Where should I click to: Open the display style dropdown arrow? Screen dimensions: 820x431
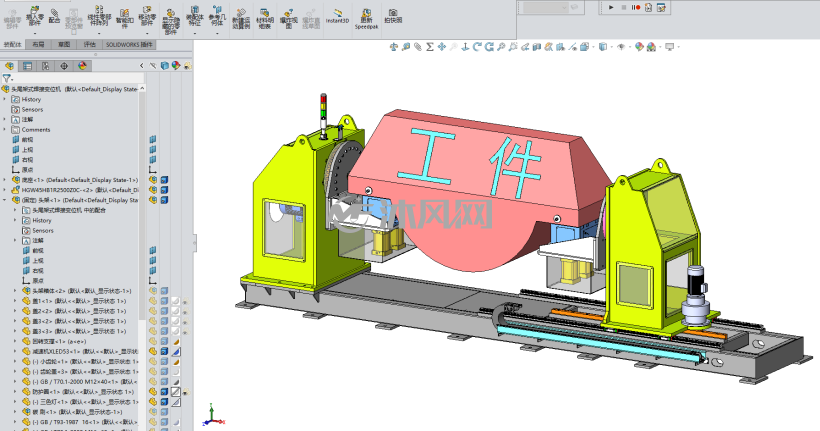[x=611, y=47]
